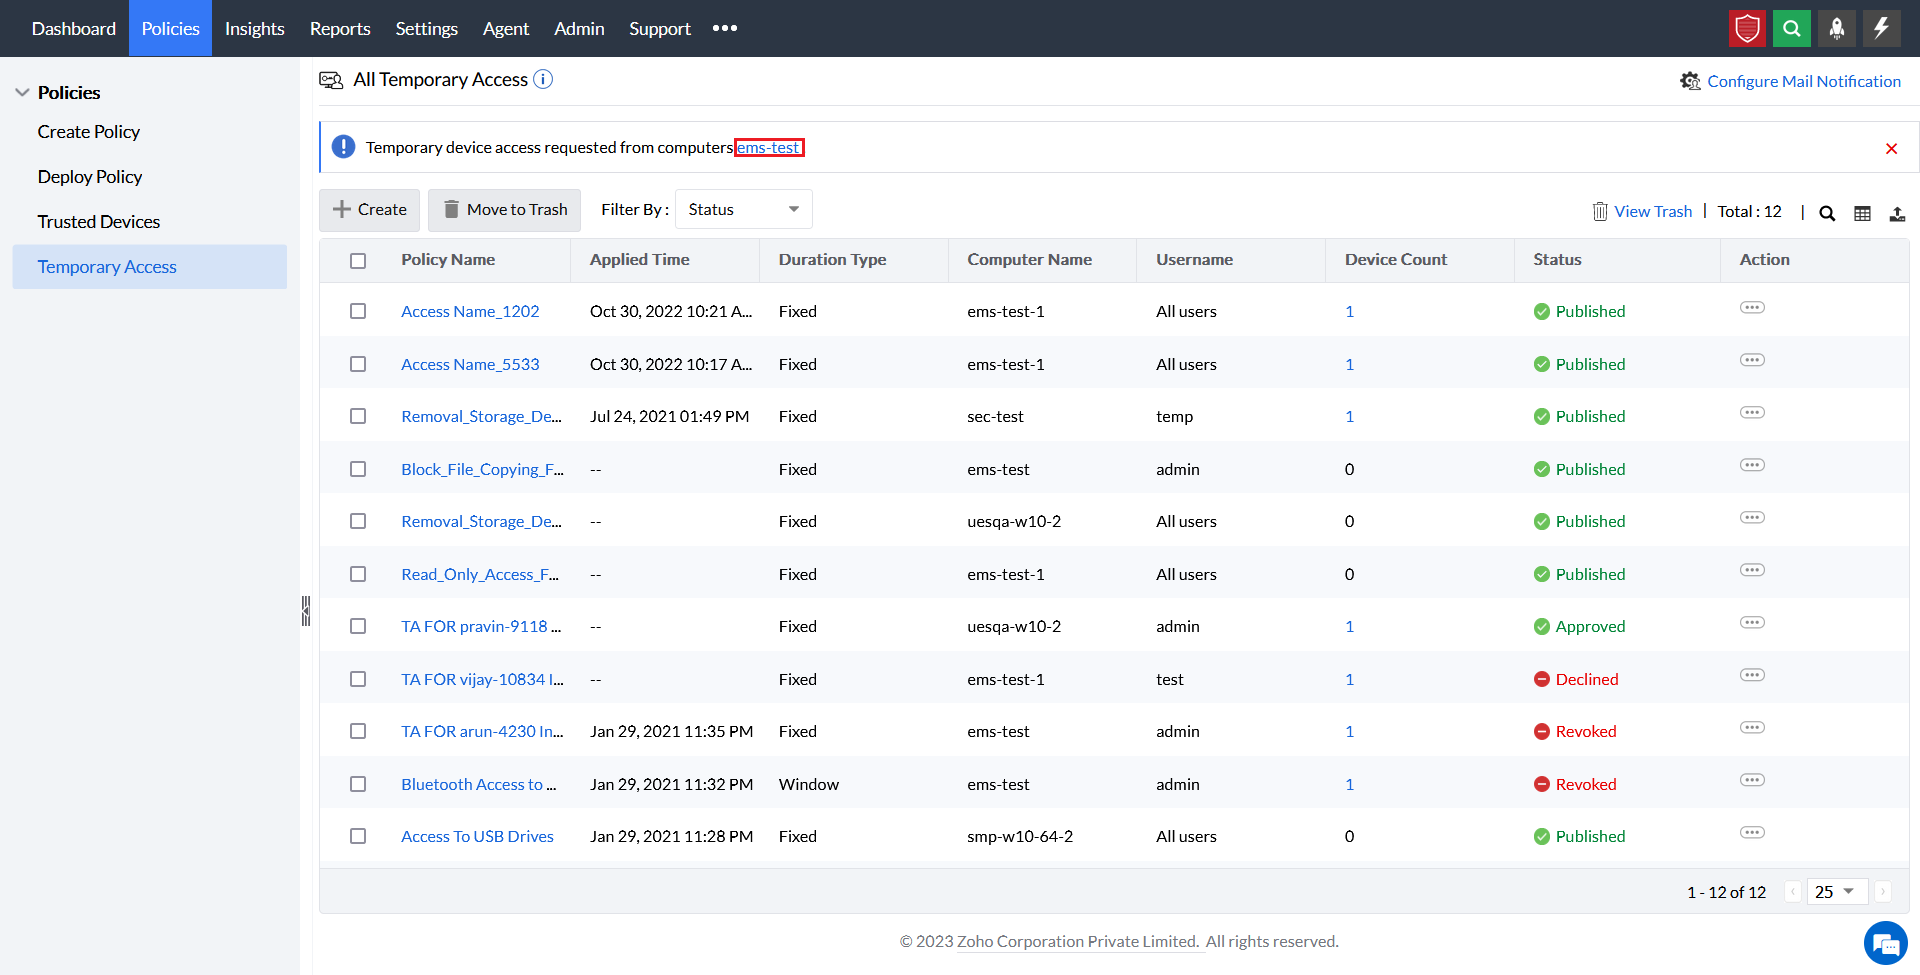
Task: Open the table search magnifier icon
Action: [1827, 213]
